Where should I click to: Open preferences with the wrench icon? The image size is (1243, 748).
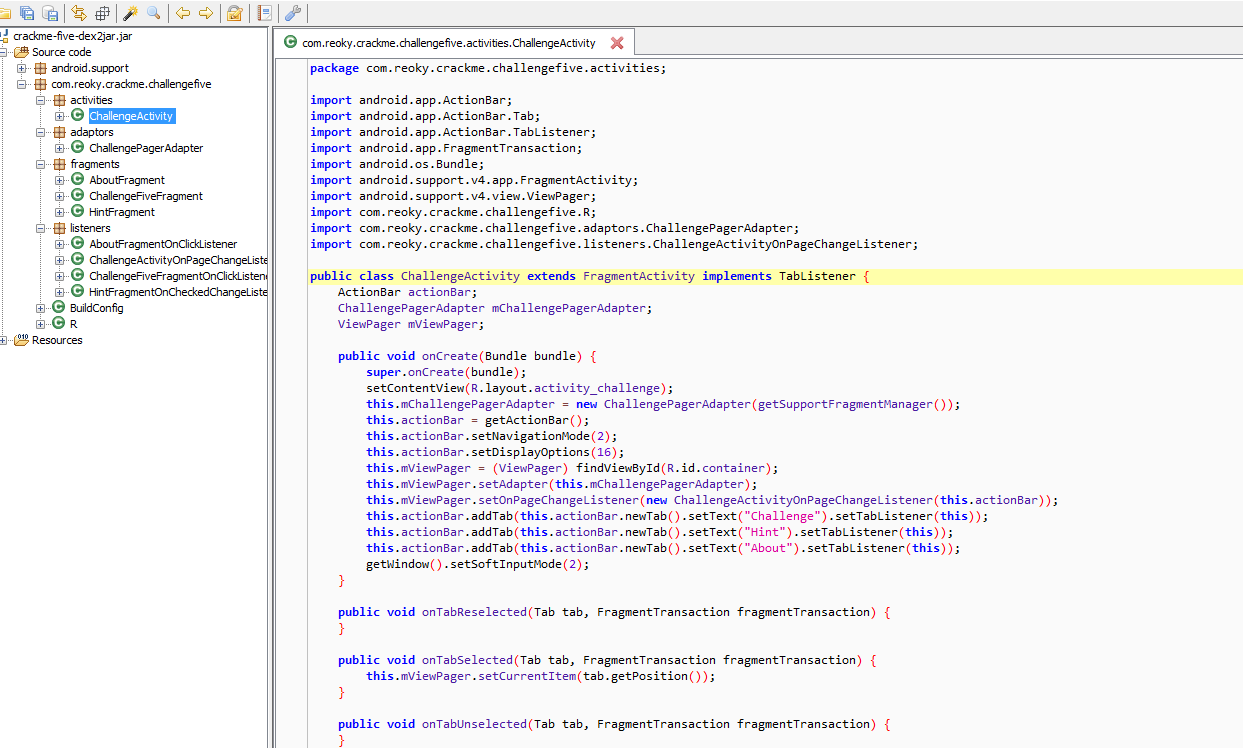point(293,13)
